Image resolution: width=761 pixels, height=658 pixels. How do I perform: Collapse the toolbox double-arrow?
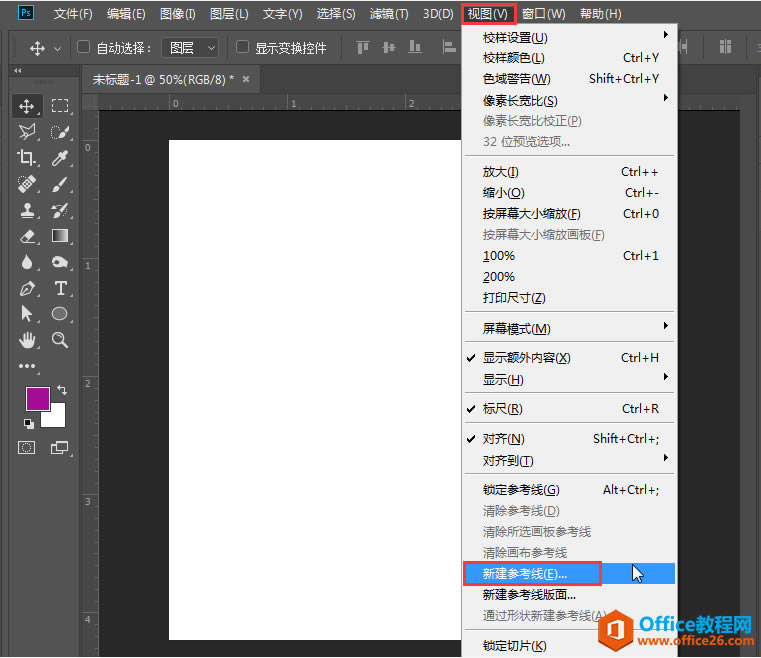coord(18,71)
